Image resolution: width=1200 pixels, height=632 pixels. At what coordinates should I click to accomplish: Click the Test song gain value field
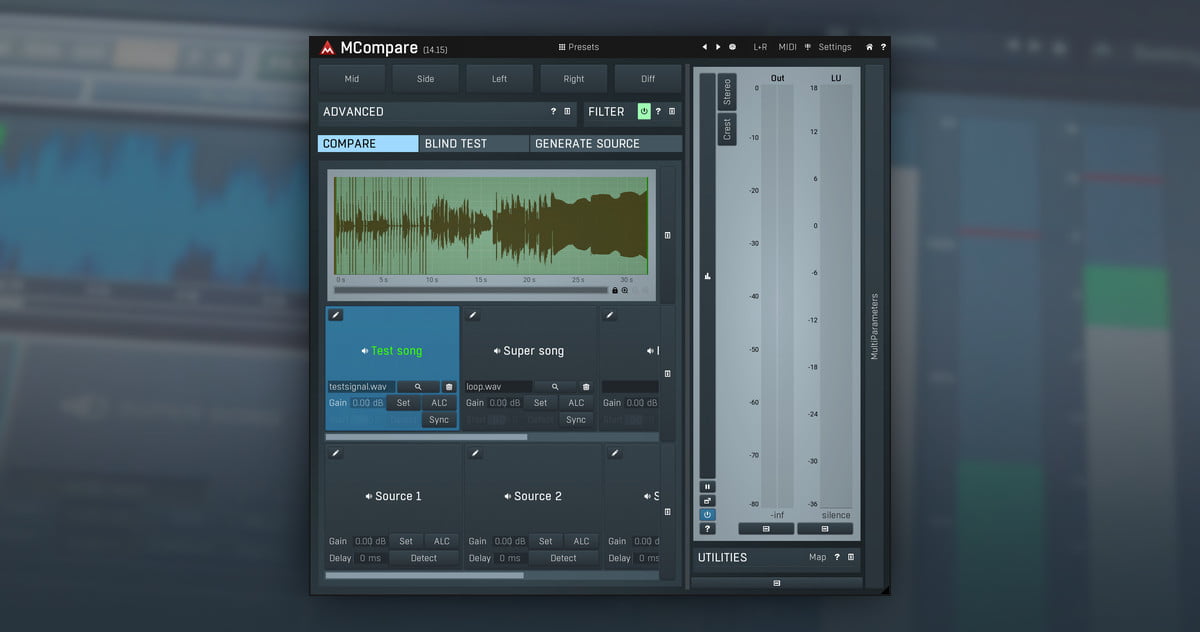(x=367, y=403)
